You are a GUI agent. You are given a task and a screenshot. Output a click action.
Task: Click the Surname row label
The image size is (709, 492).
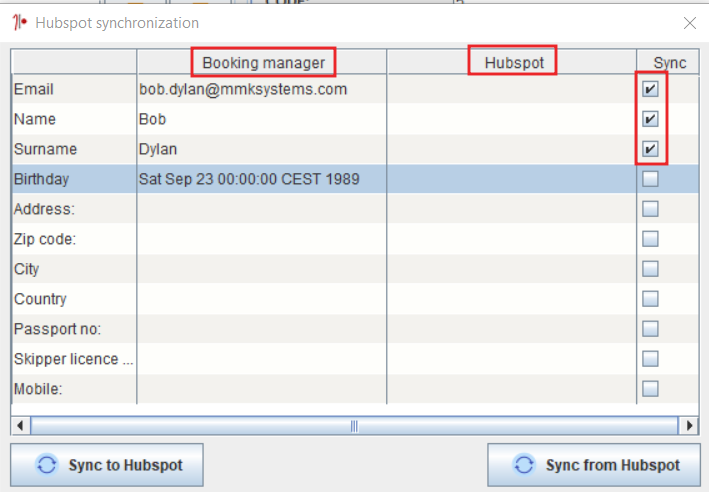point(45,149)
